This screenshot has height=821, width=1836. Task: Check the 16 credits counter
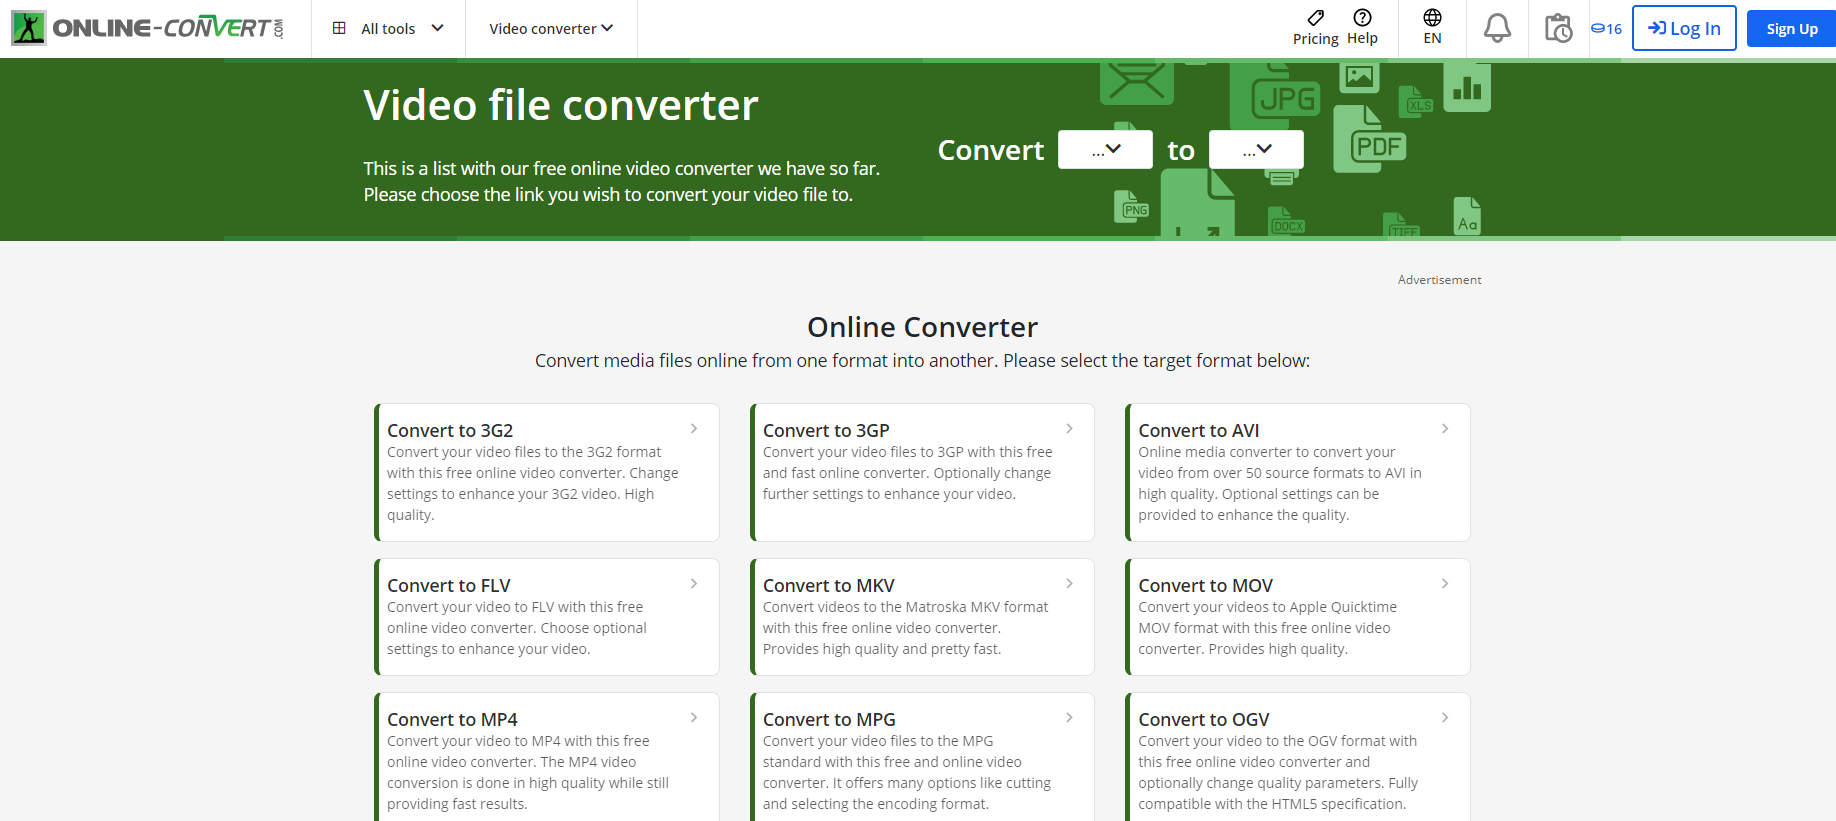click(1606, 28)
